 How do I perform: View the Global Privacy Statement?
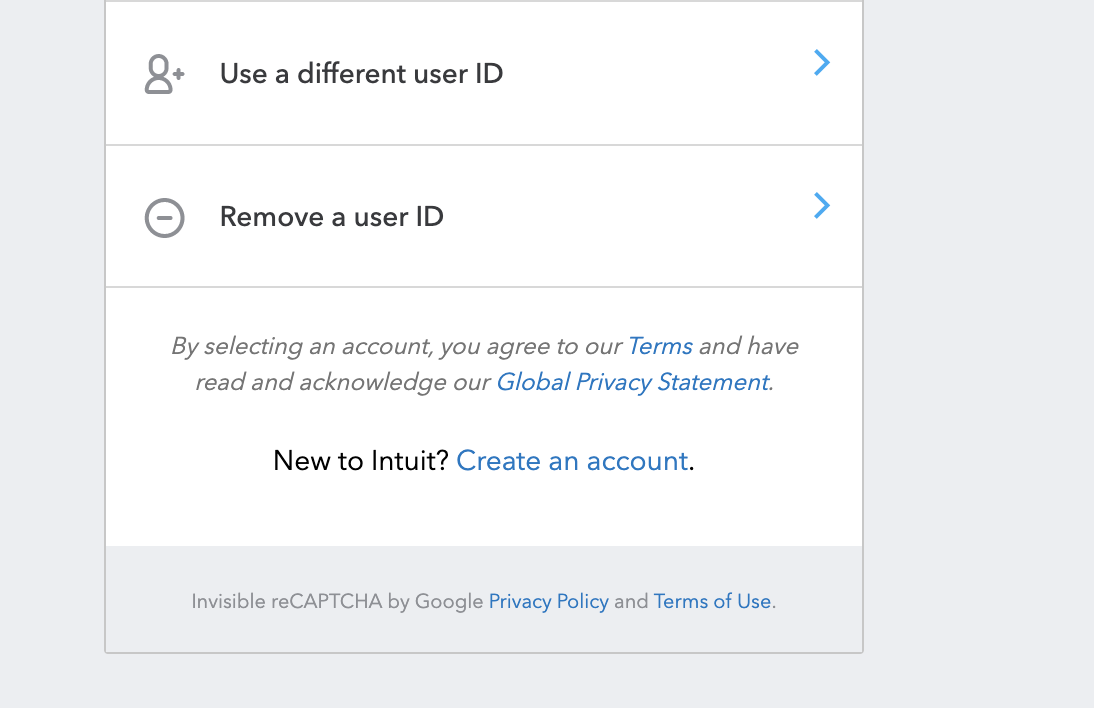tap(631, 382)
